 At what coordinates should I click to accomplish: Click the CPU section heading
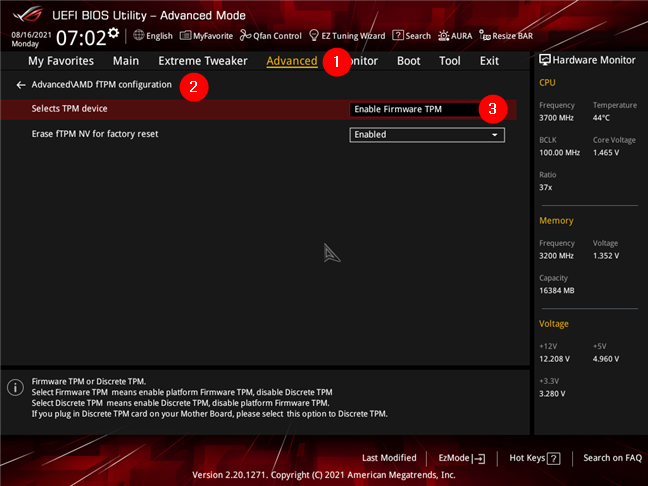pos(547,83)
